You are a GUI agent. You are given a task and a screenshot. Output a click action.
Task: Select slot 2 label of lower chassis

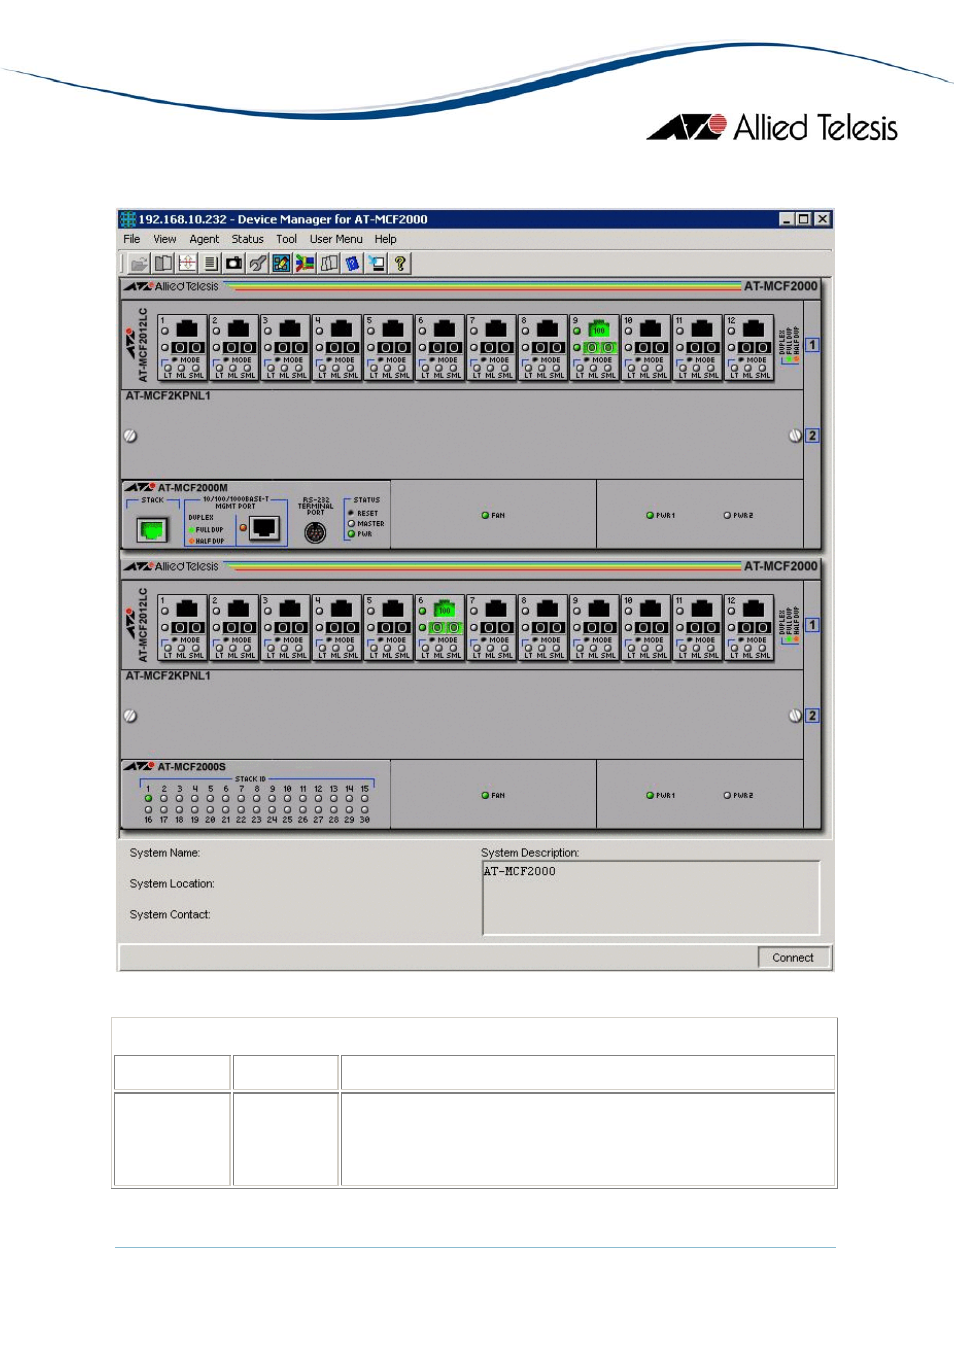pos(812,716)
